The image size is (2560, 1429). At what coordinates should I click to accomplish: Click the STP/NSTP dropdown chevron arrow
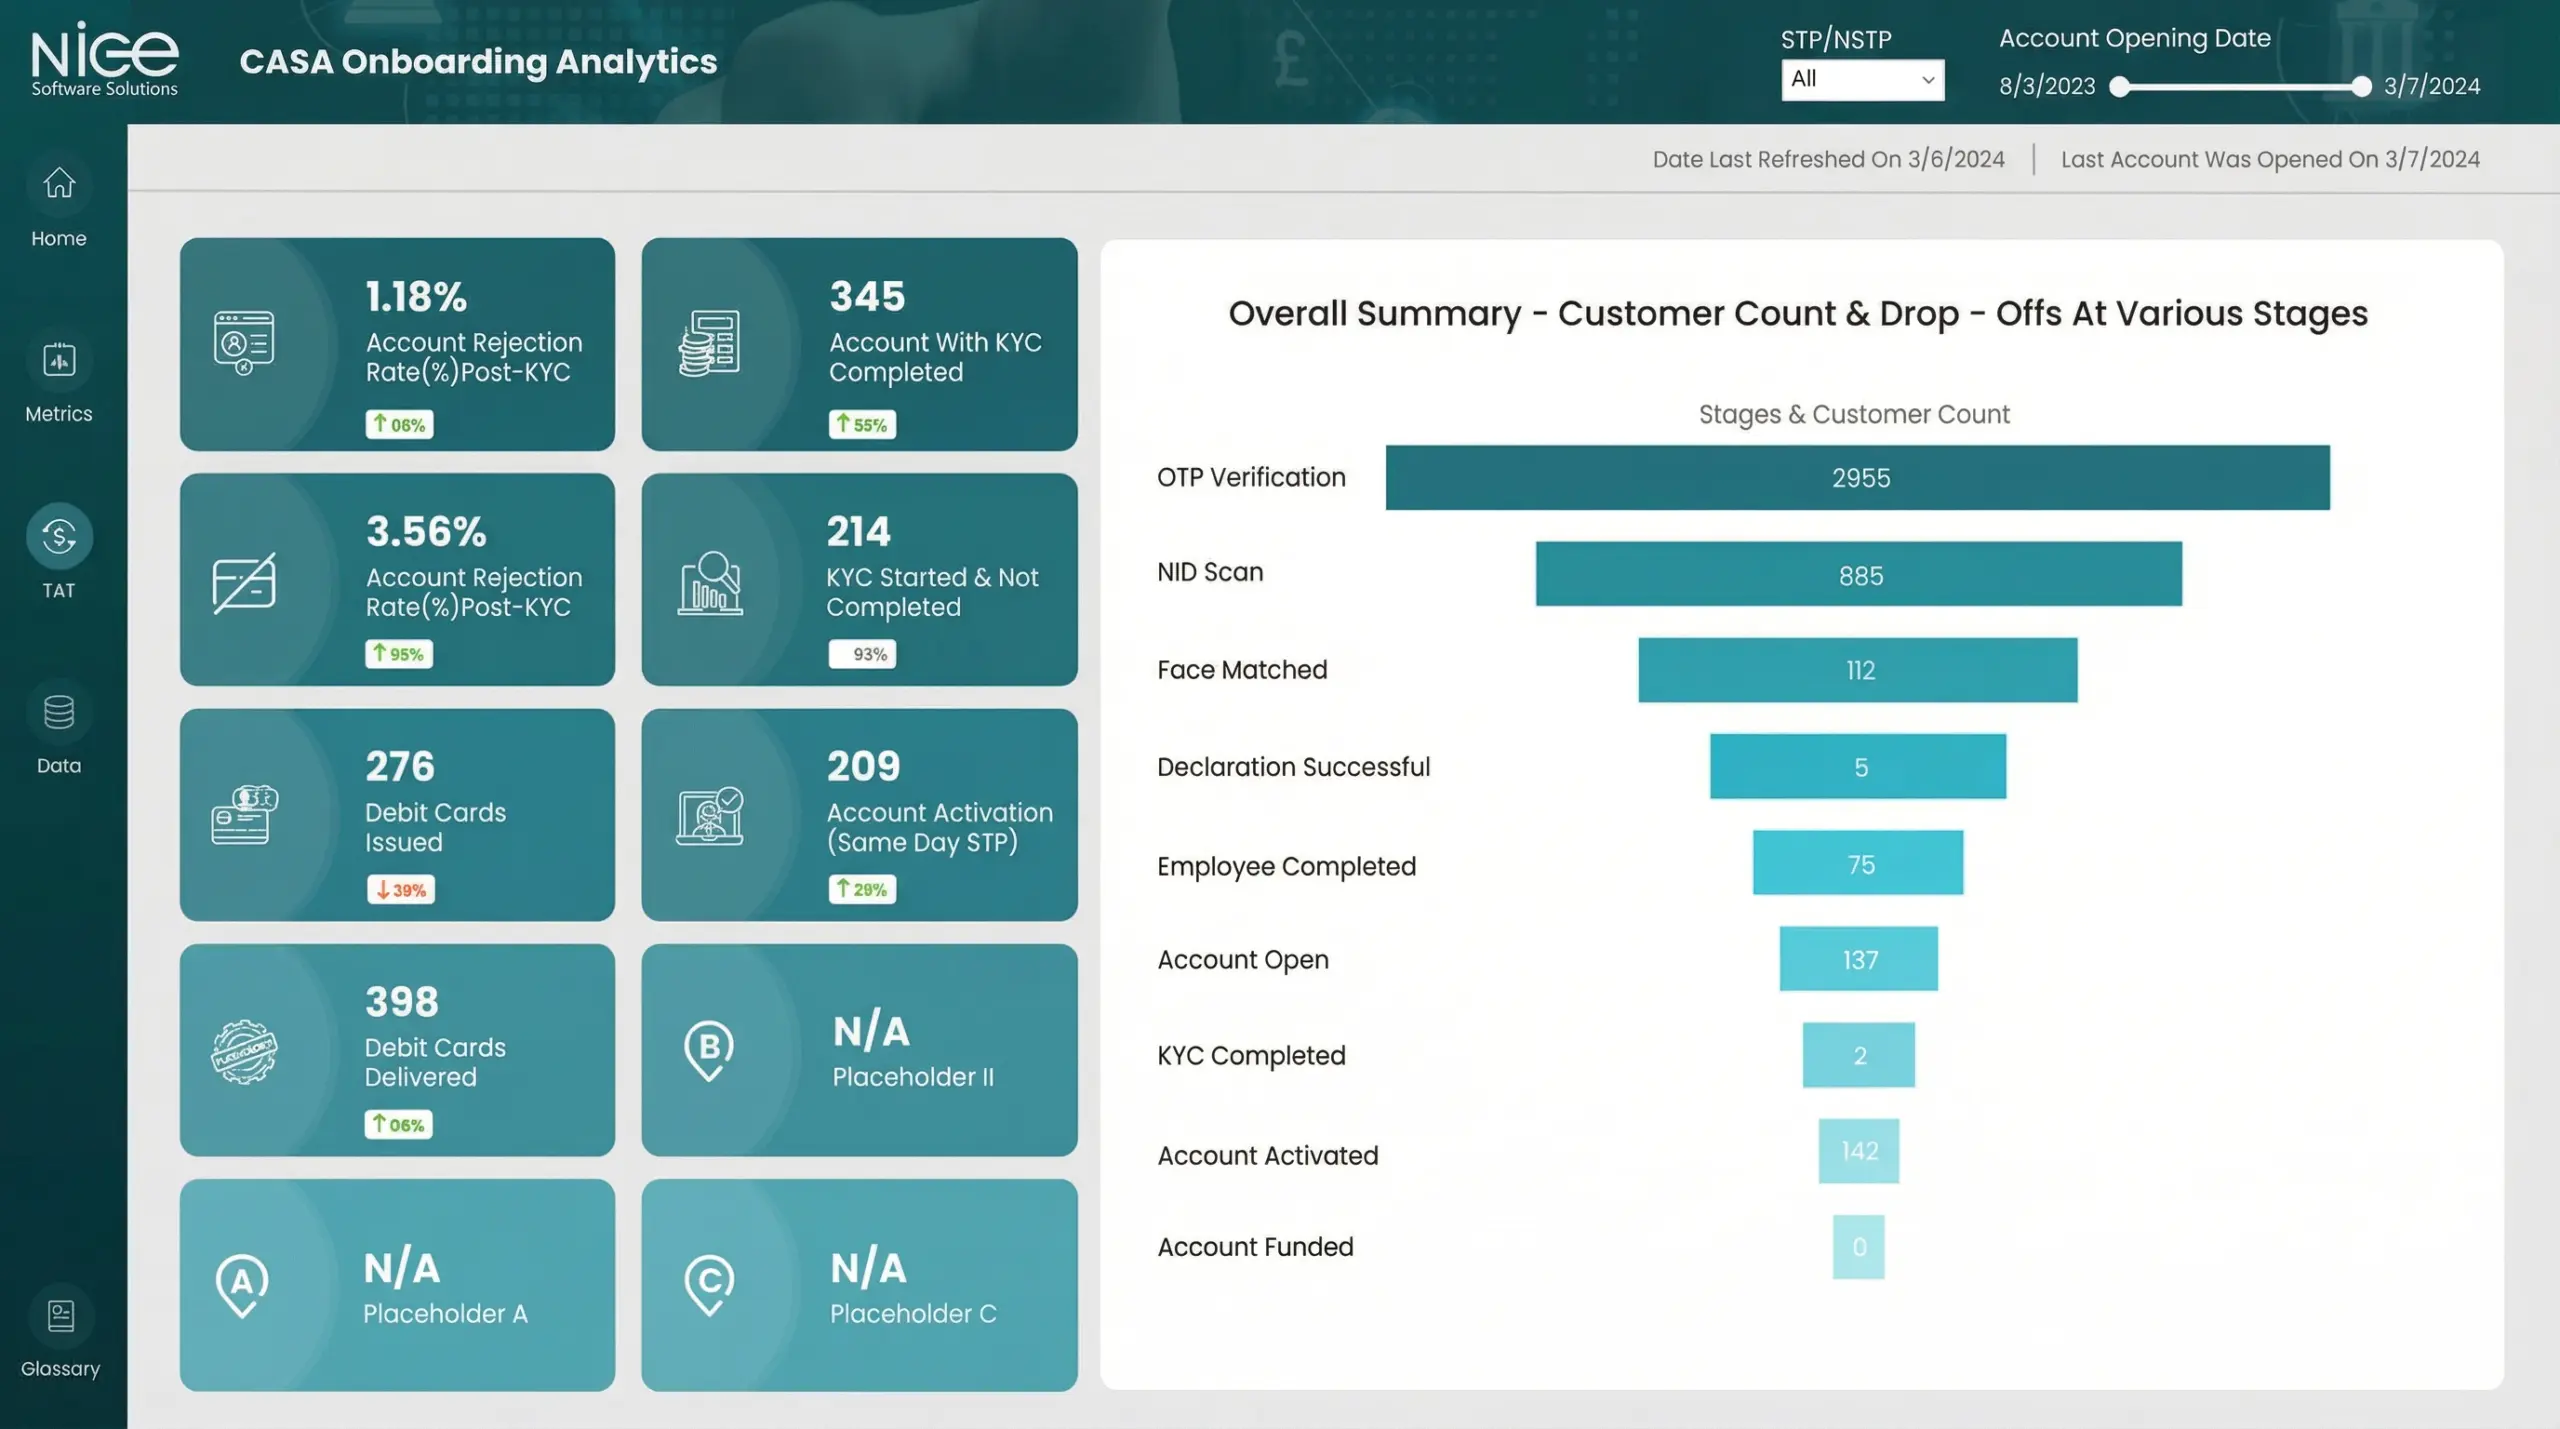[1928, 80]
